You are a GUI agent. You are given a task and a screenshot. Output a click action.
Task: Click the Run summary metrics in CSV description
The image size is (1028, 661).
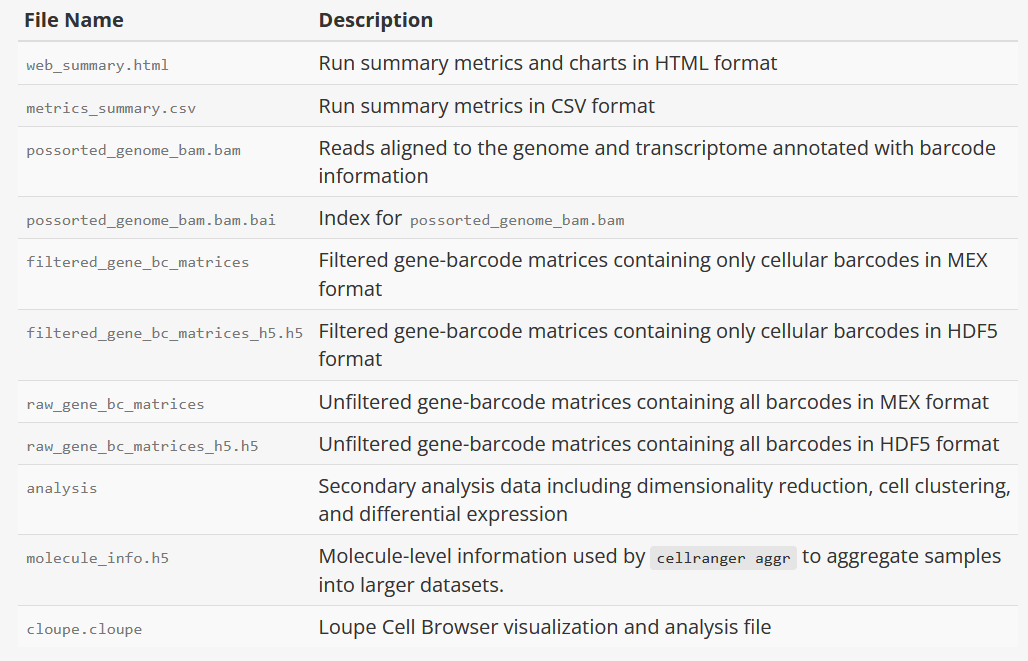487,105
